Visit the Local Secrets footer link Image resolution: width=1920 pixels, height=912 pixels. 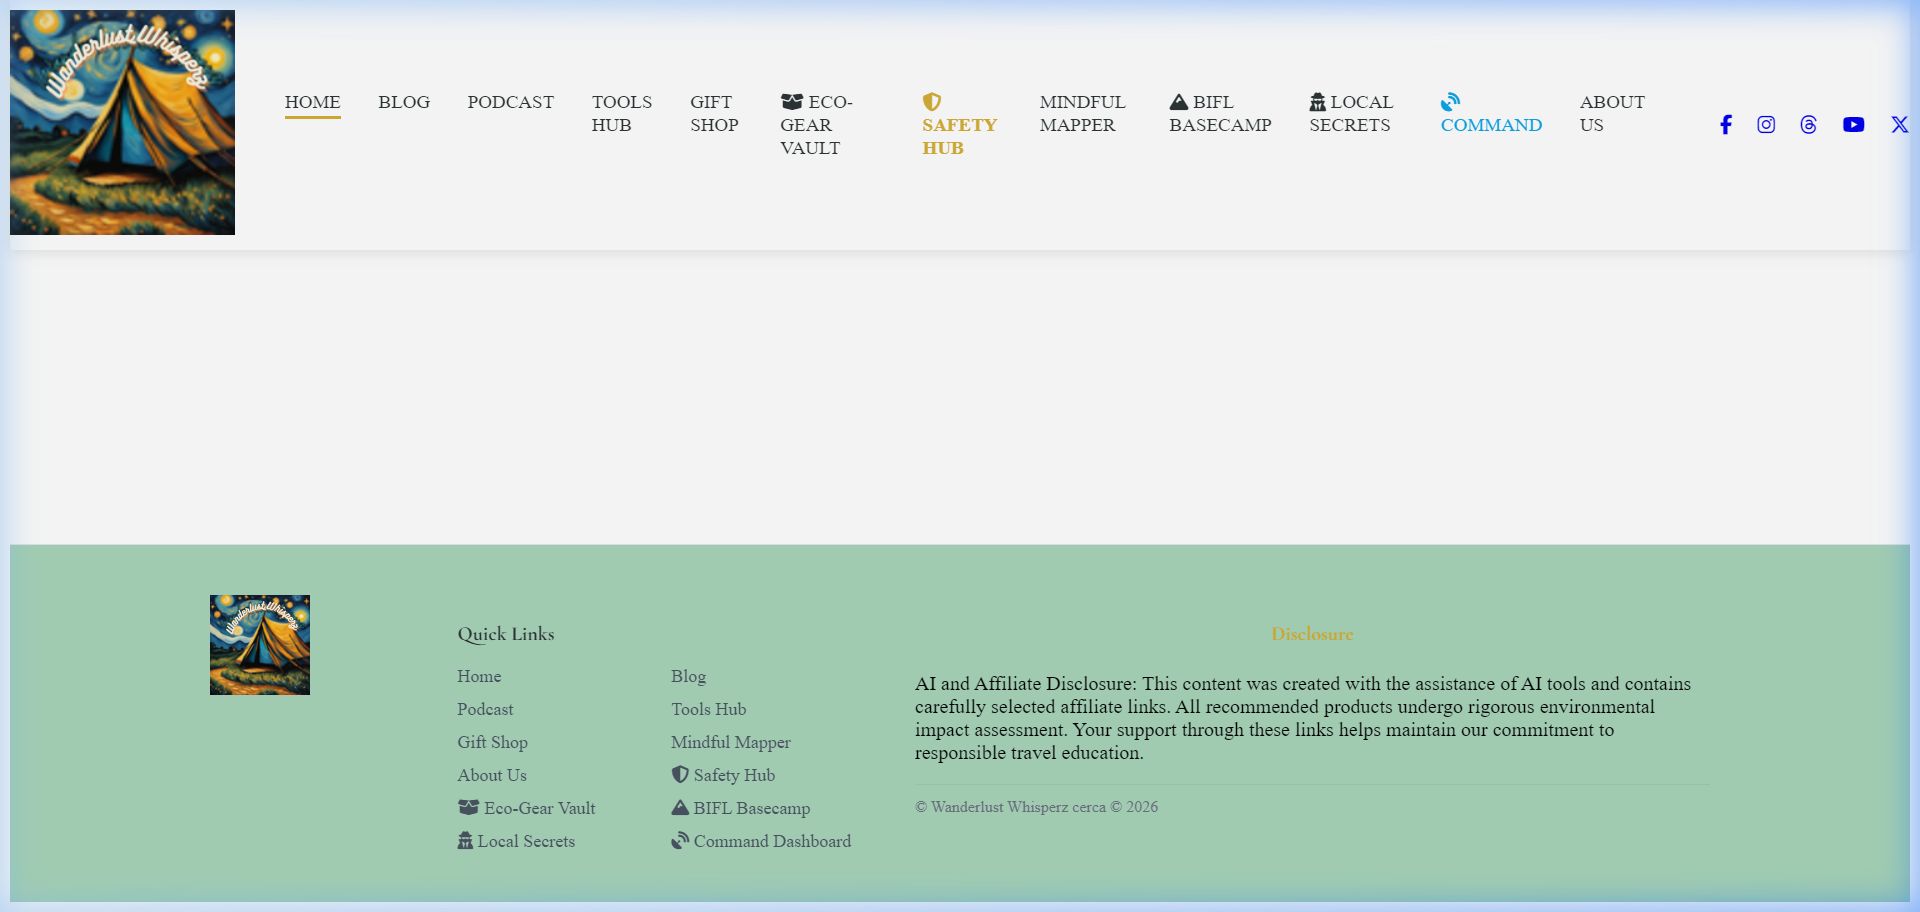click(x=525, y=841)
